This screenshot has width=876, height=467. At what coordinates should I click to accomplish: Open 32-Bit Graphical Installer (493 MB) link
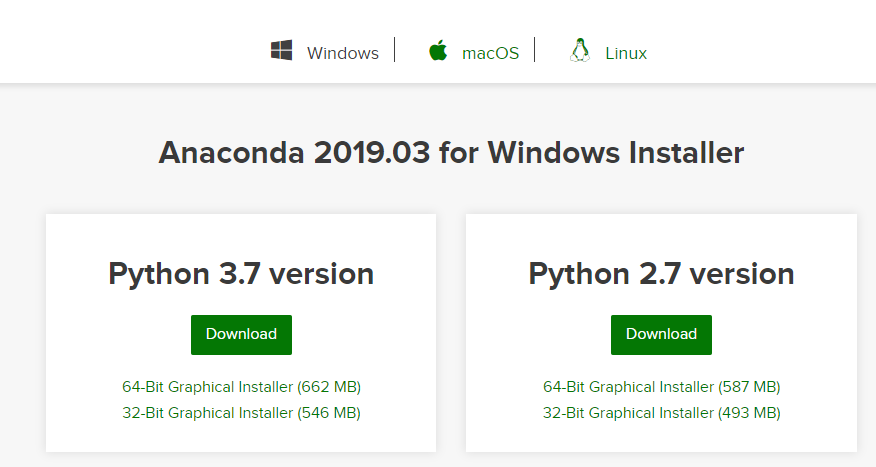tap(661, 413)
